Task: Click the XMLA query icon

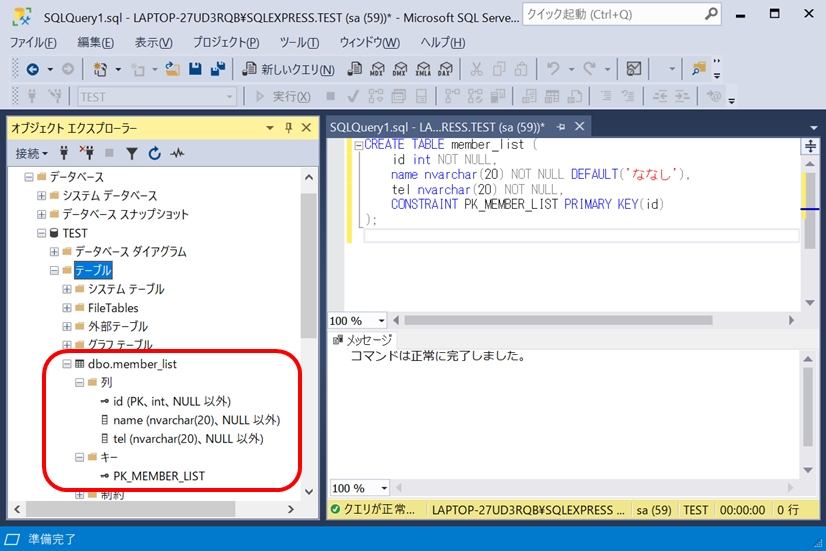Action: (x=423, y=69)
